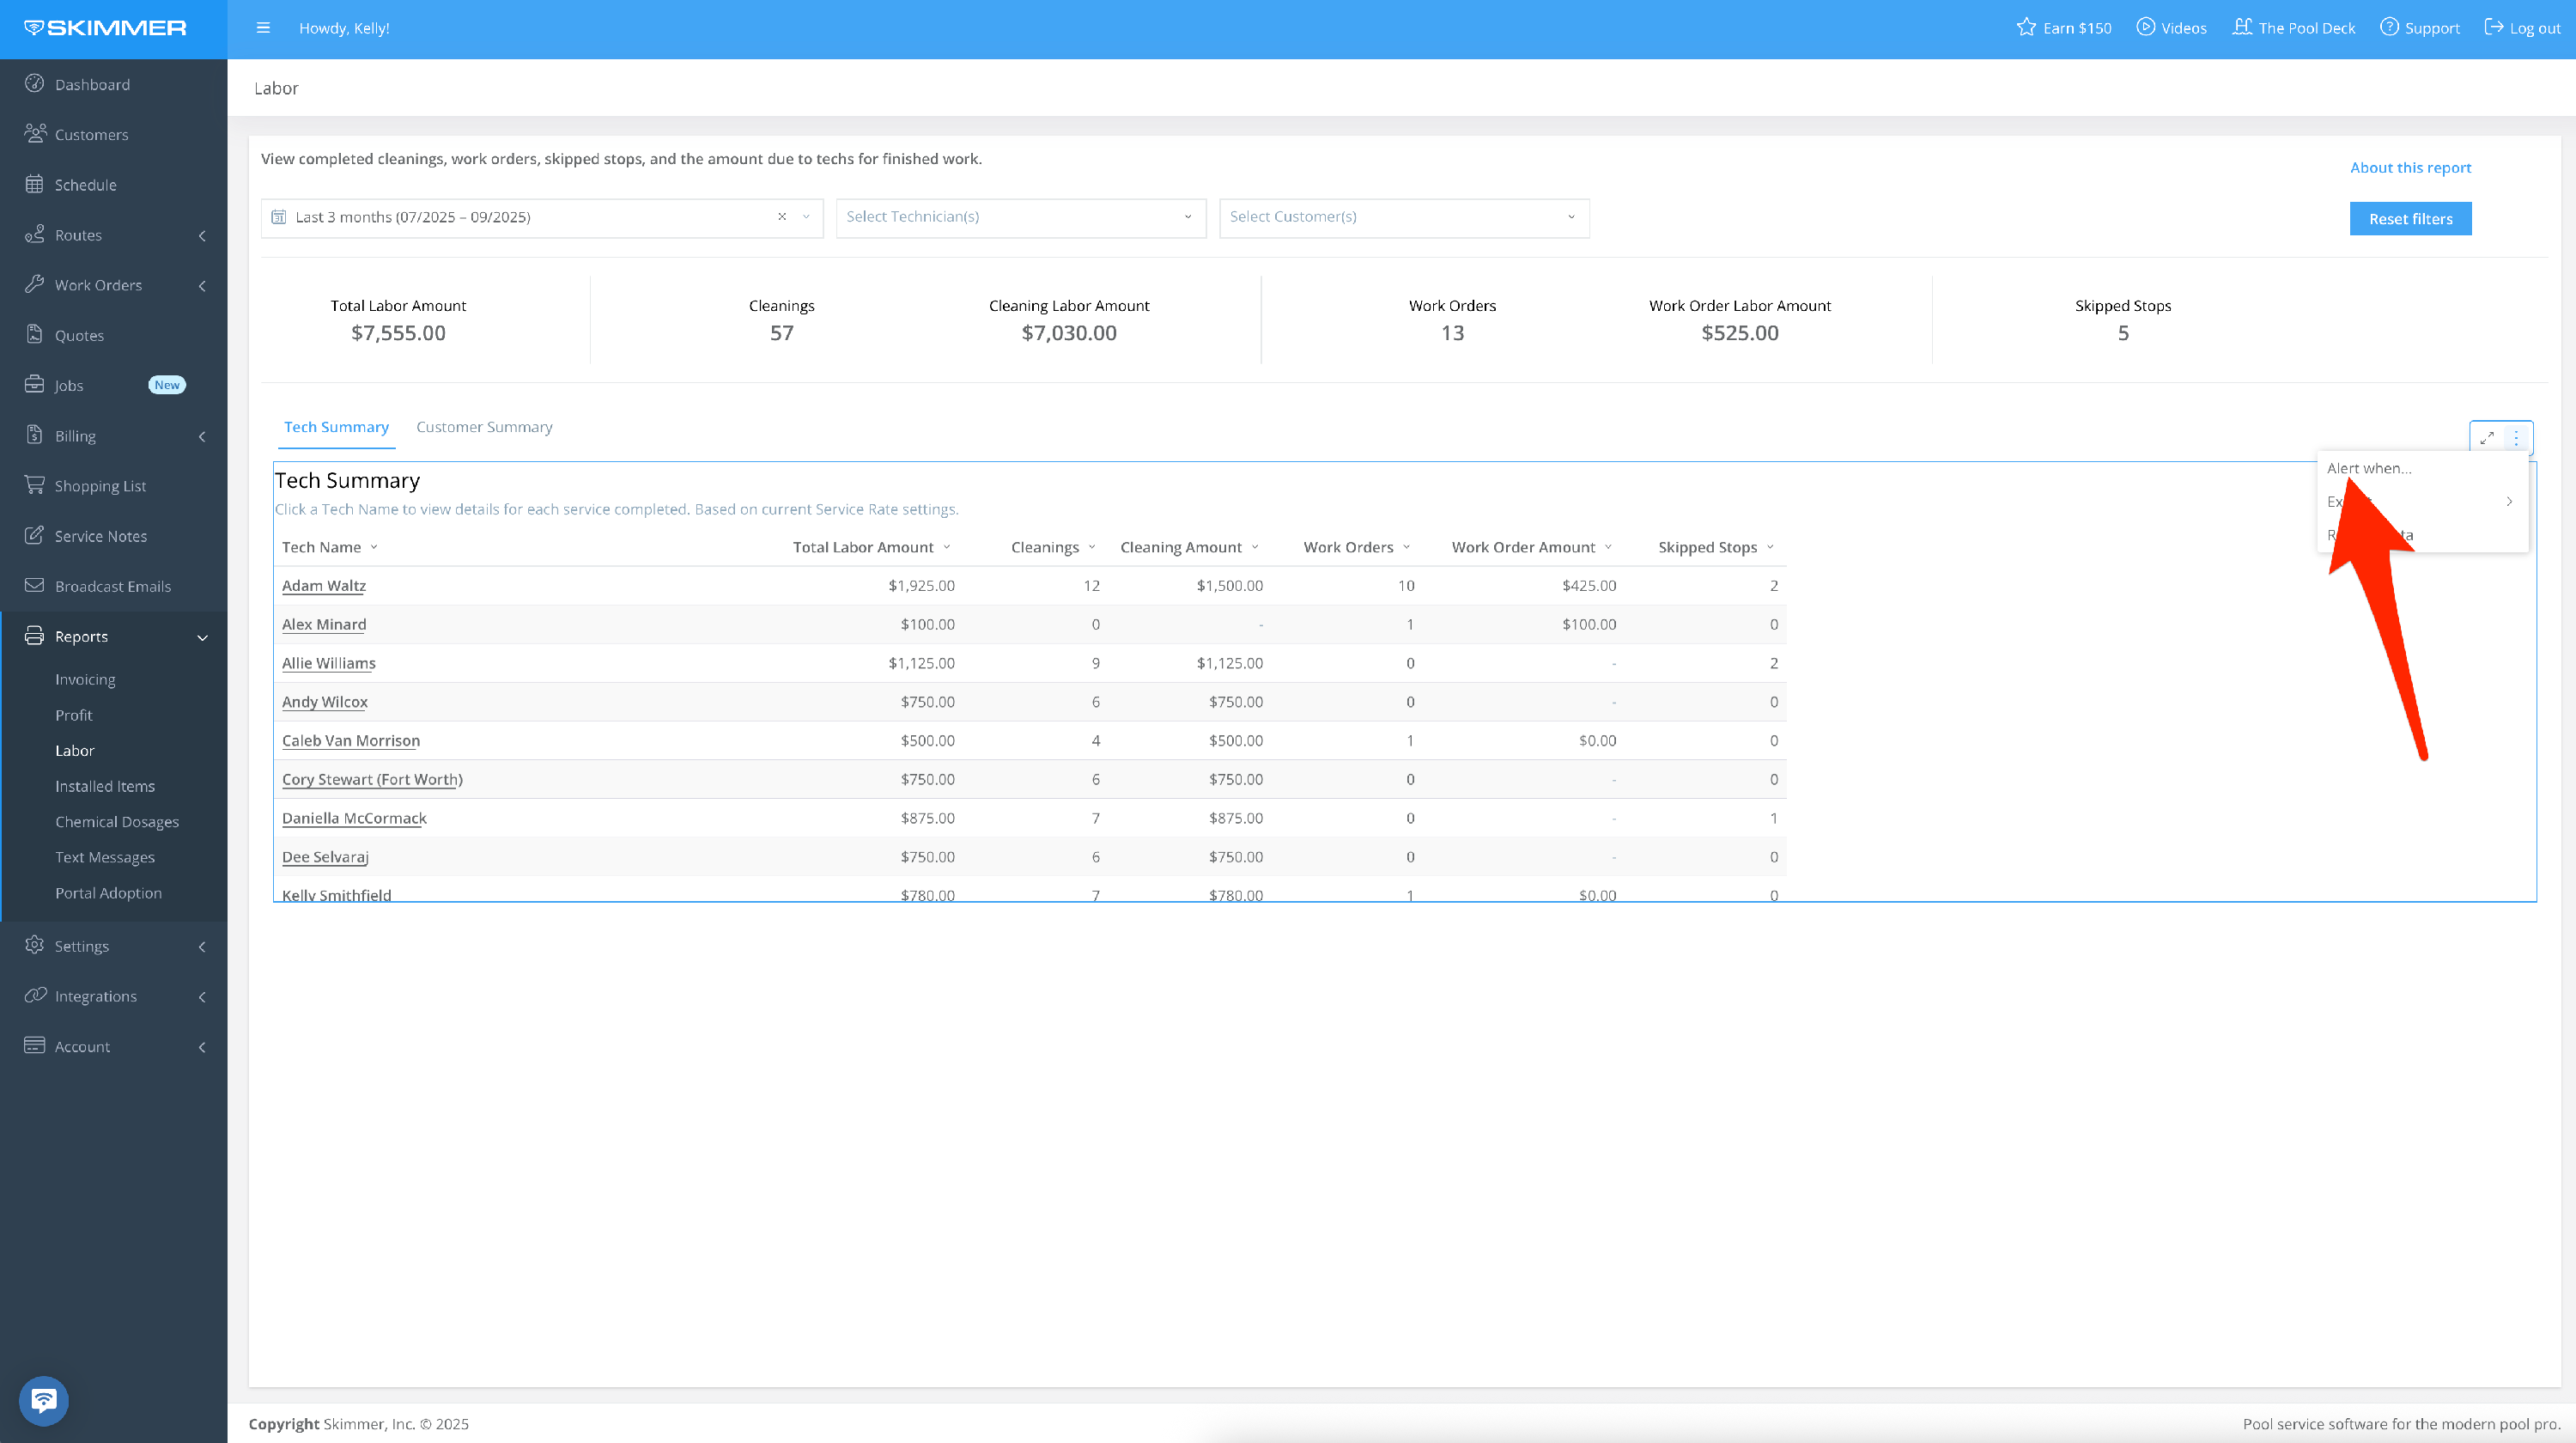Image resolution: width=2576 pixels, height=1443 pixels.
Task: Click the hamburger menu icon in header
Action: point(263,28)
